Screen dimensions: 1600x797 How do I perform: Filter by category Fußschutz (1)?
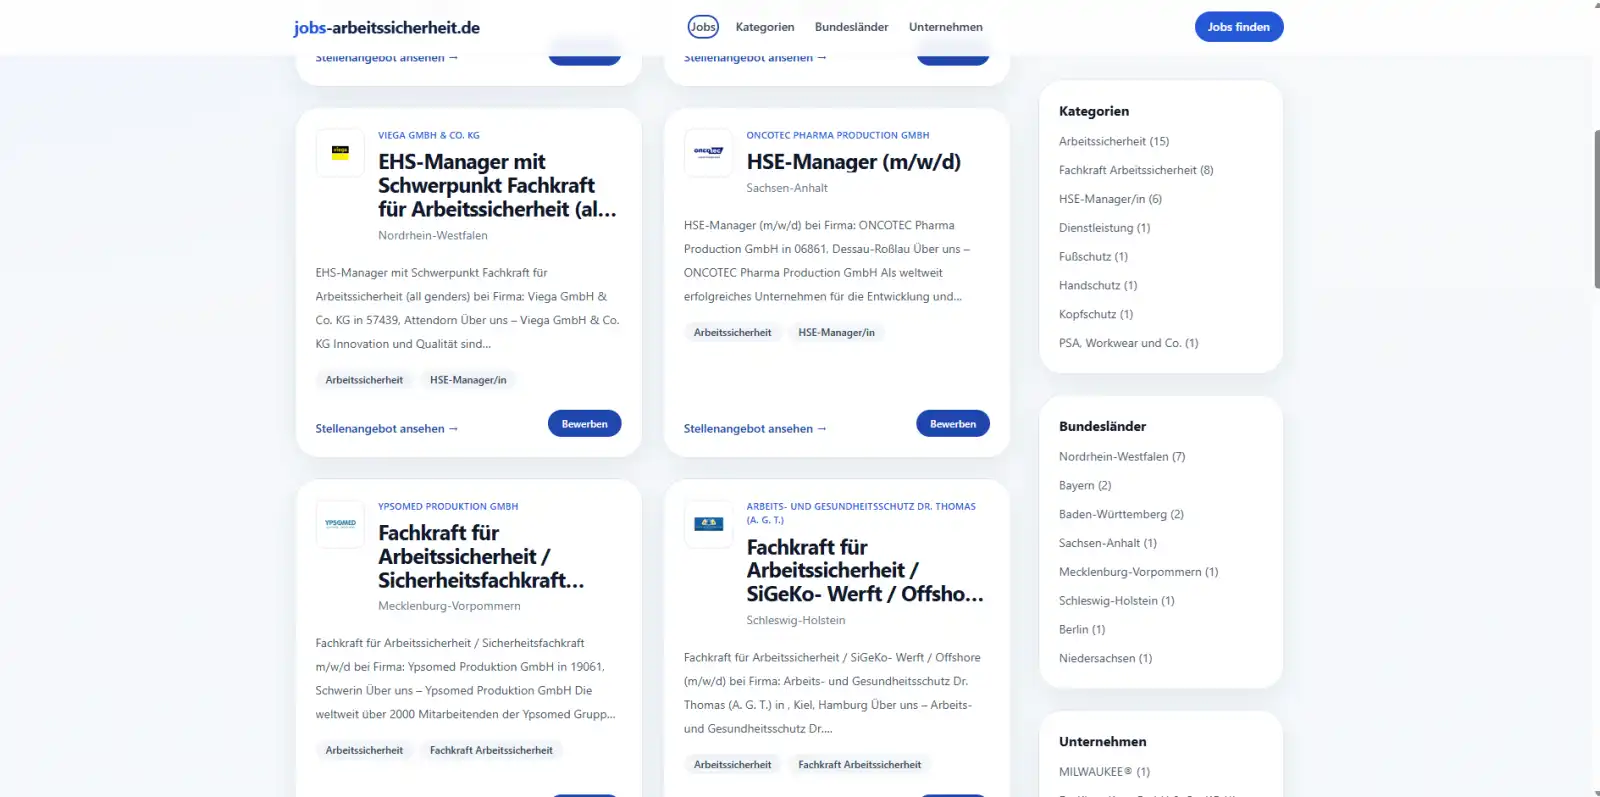pos(1094,257)
